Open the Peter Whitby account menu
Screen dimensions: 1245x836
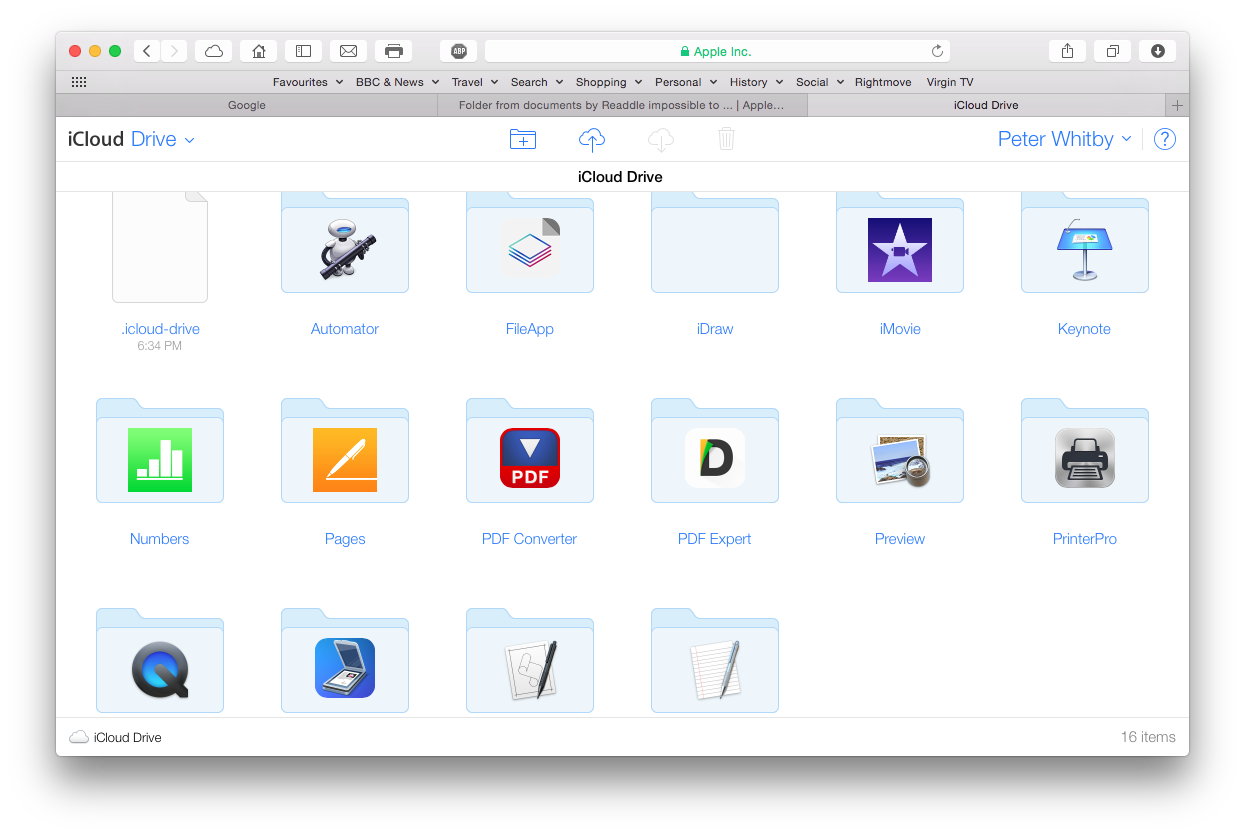1064,139
